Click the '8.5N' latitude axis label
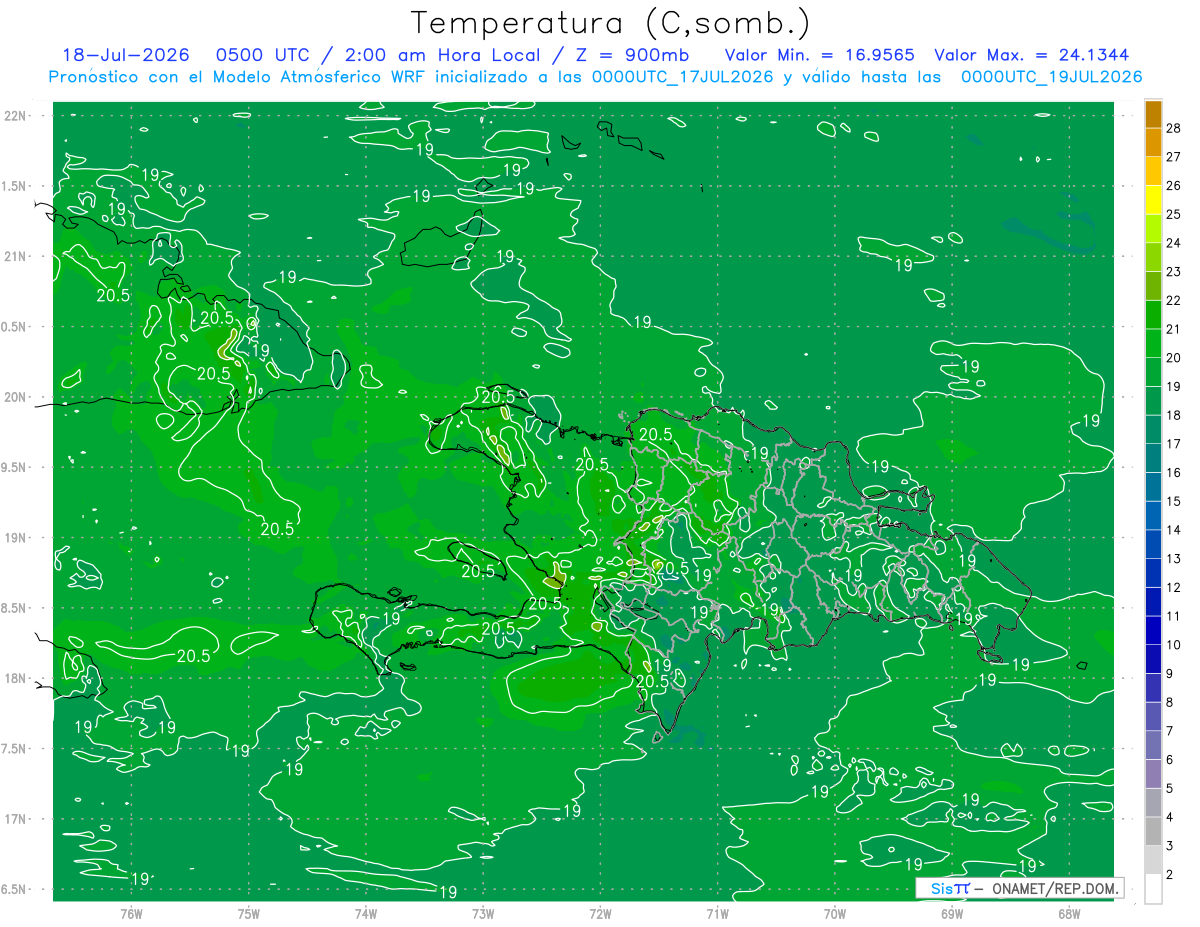Viewport: 1200px width, 927px height. point(13,609)
